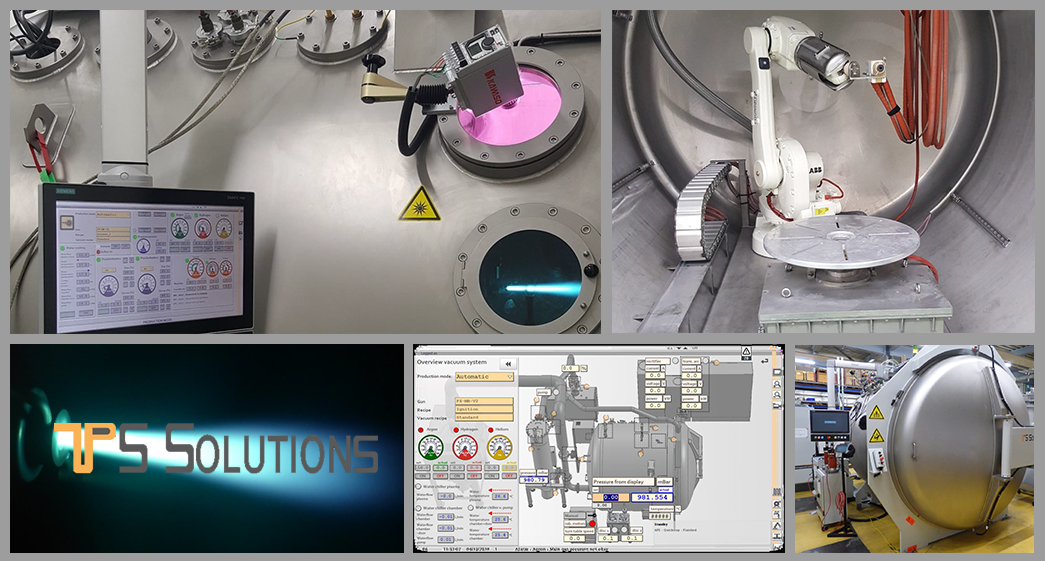
Task: Click the pressure setpoint input field
Action: tap(612, 496)
